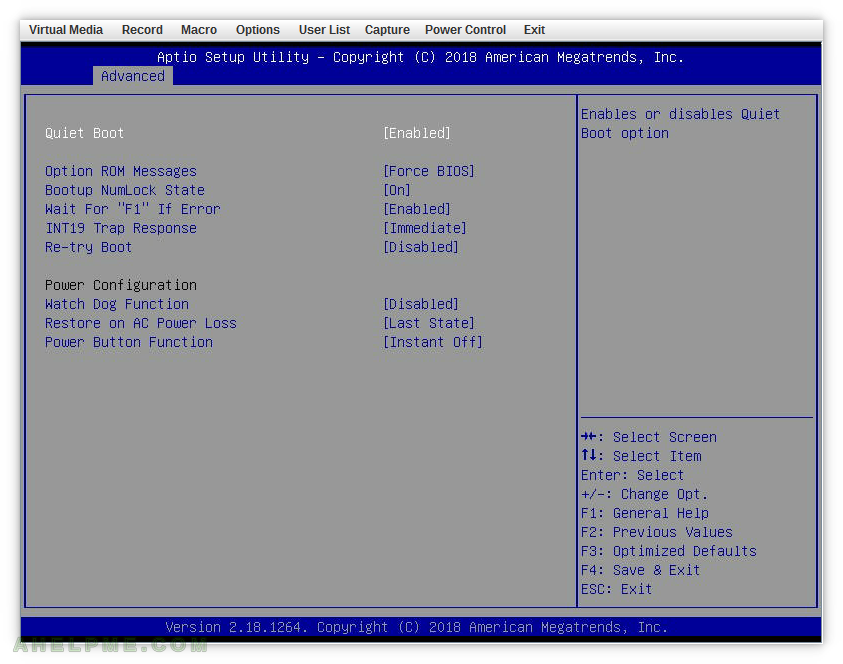Click the Power Configuration heading

coord(120,285)
